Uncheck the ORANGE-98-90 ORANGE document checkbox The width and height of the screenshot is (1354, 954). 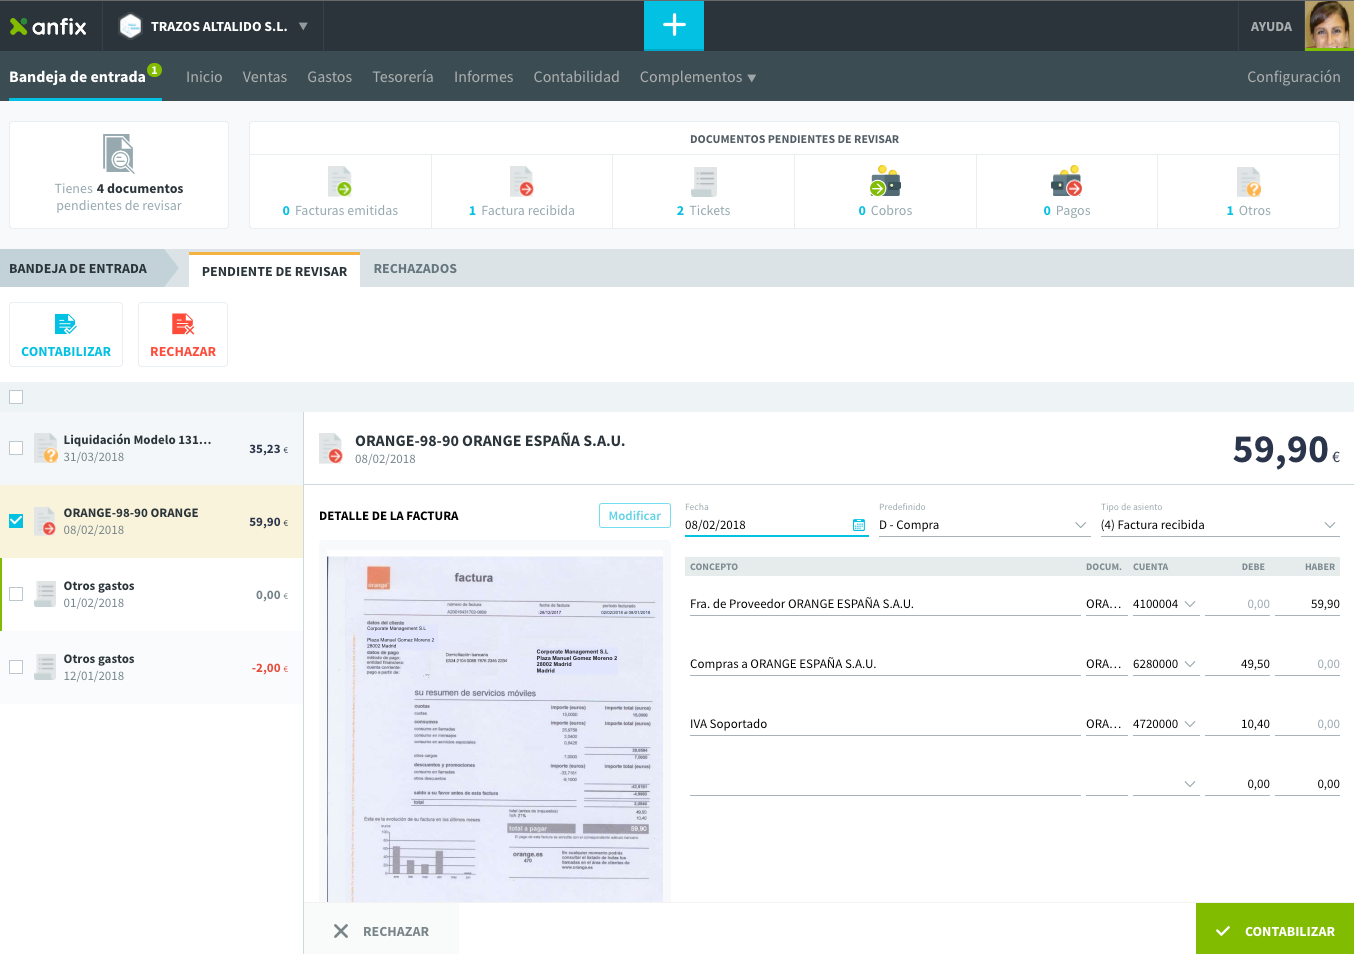point(16,521)
